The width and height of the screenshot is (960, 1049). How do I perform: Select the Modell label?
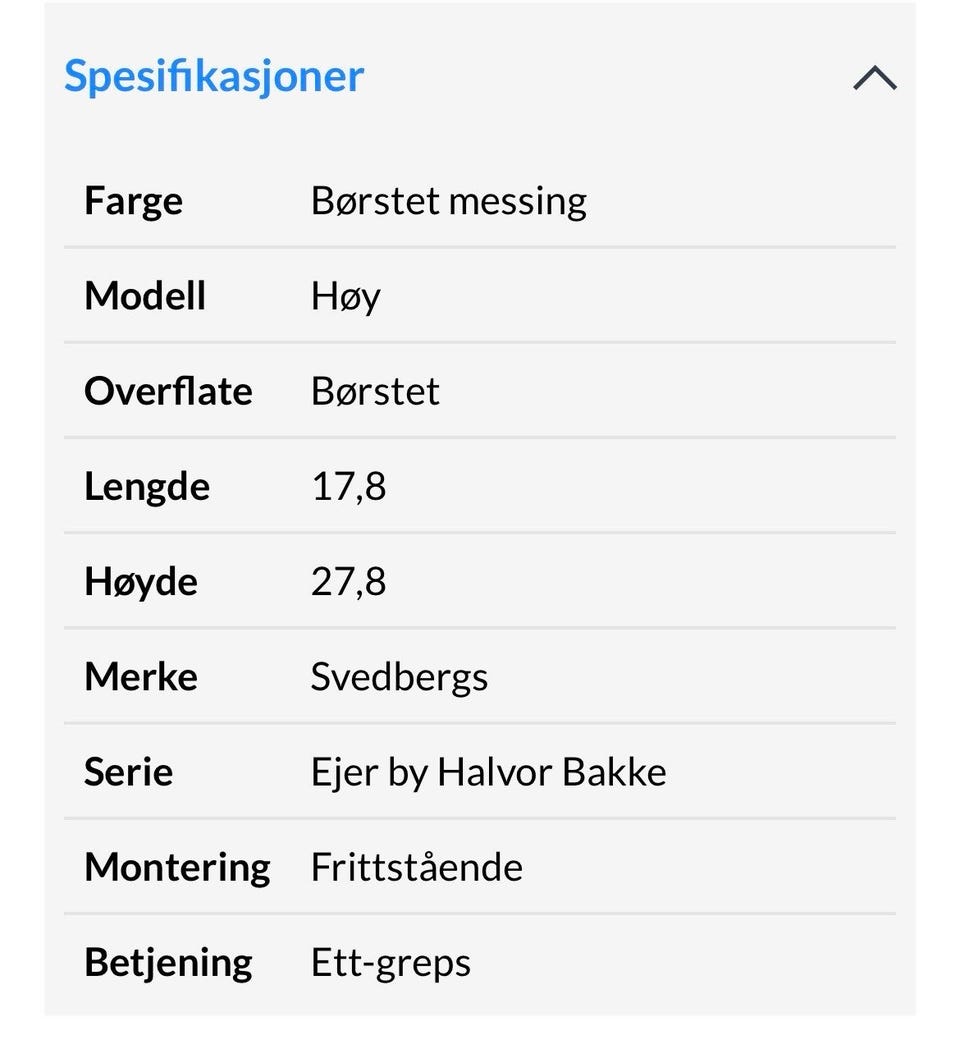(145, 296)
